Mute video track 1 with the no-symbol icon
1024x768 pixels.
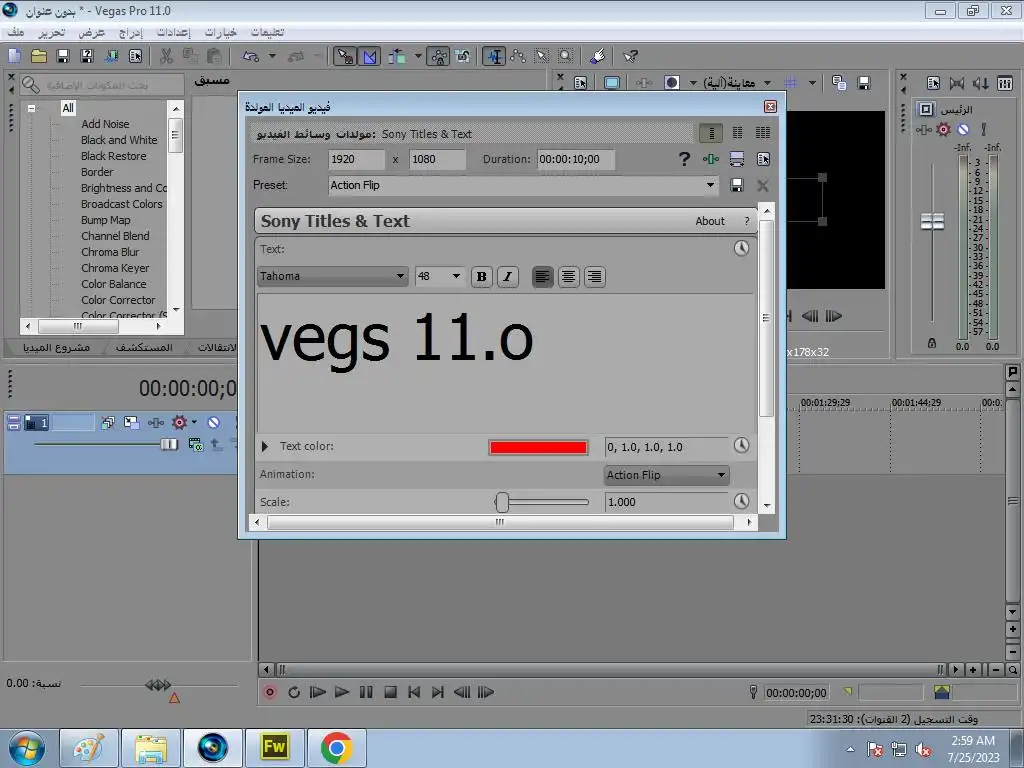[x=214, y=423]
